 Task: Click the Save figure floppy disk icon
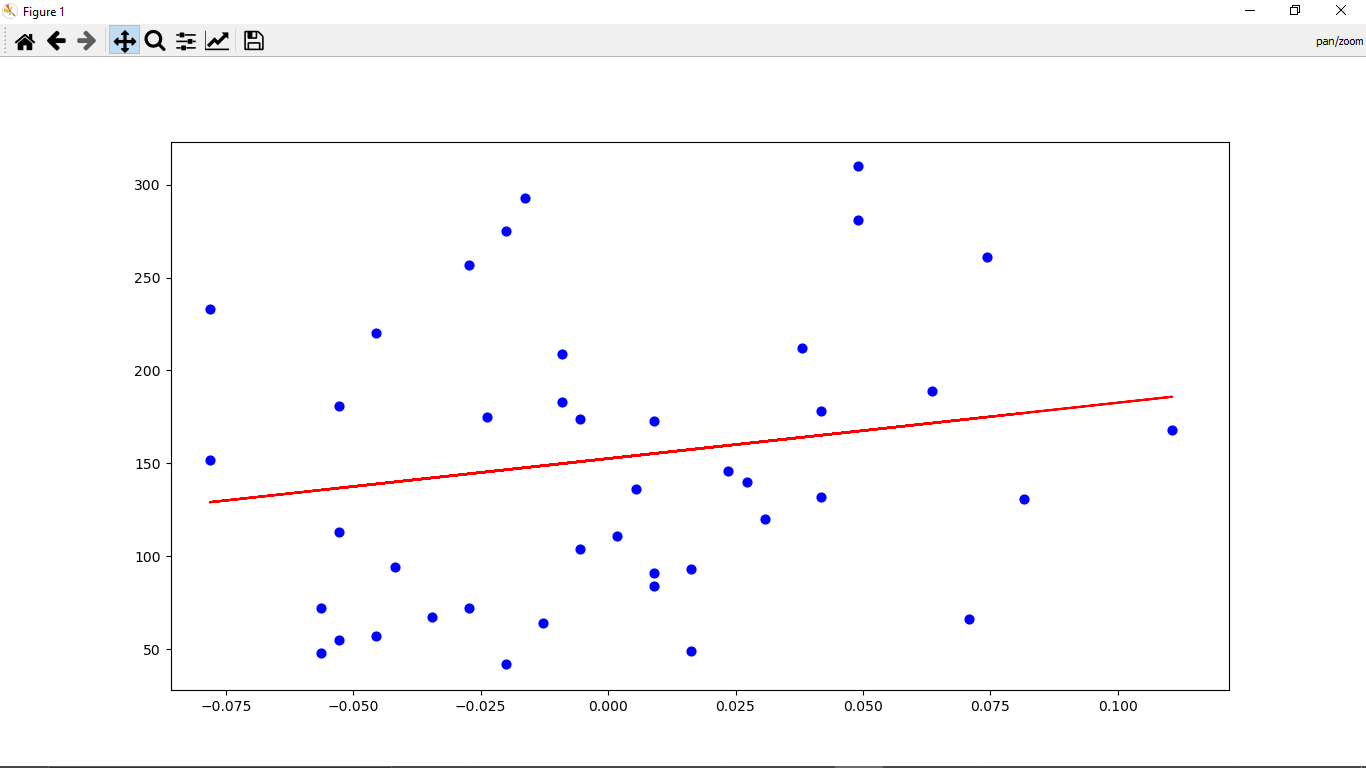253,41
